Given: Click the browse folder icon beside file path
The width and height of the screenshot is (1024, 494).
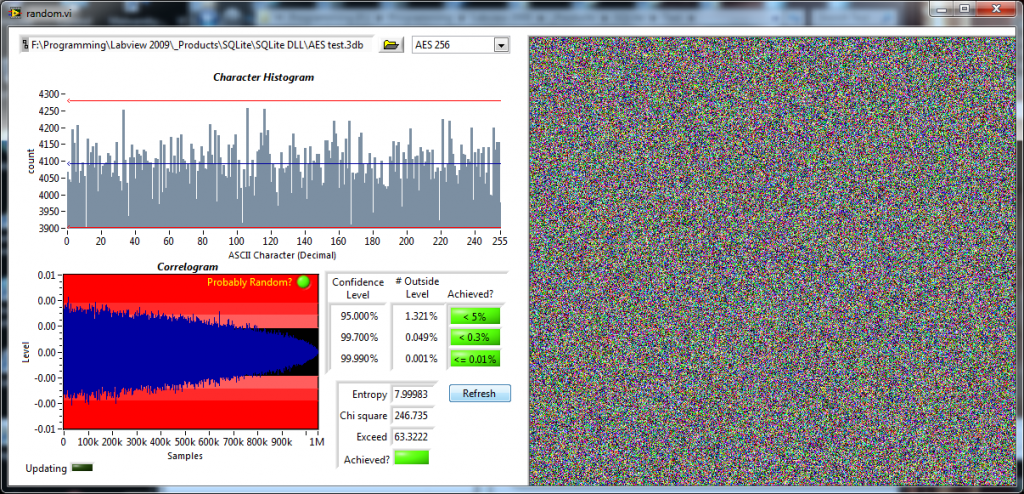Looking at the screenshot, I should (391, 45).
